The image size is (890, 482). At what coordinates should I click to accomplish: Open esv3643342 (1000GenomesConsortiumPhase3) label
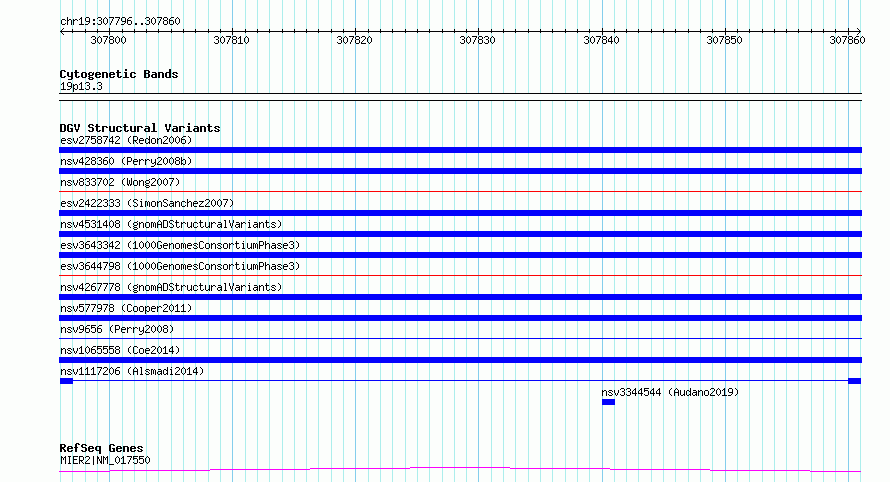180,245
